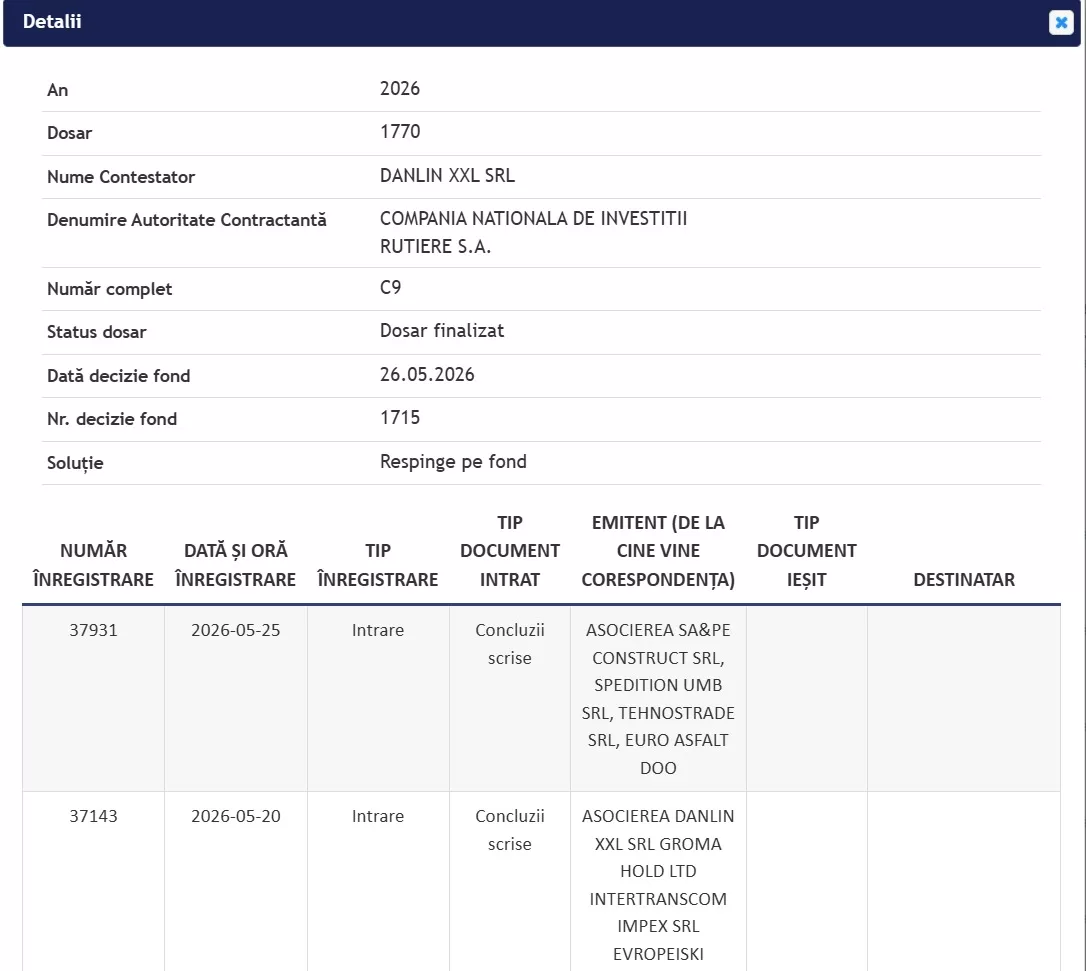
Task: Click DATĂ ȘI ORĂ ÎNREGISTRARE column header
Action: [x=235, y=565]
